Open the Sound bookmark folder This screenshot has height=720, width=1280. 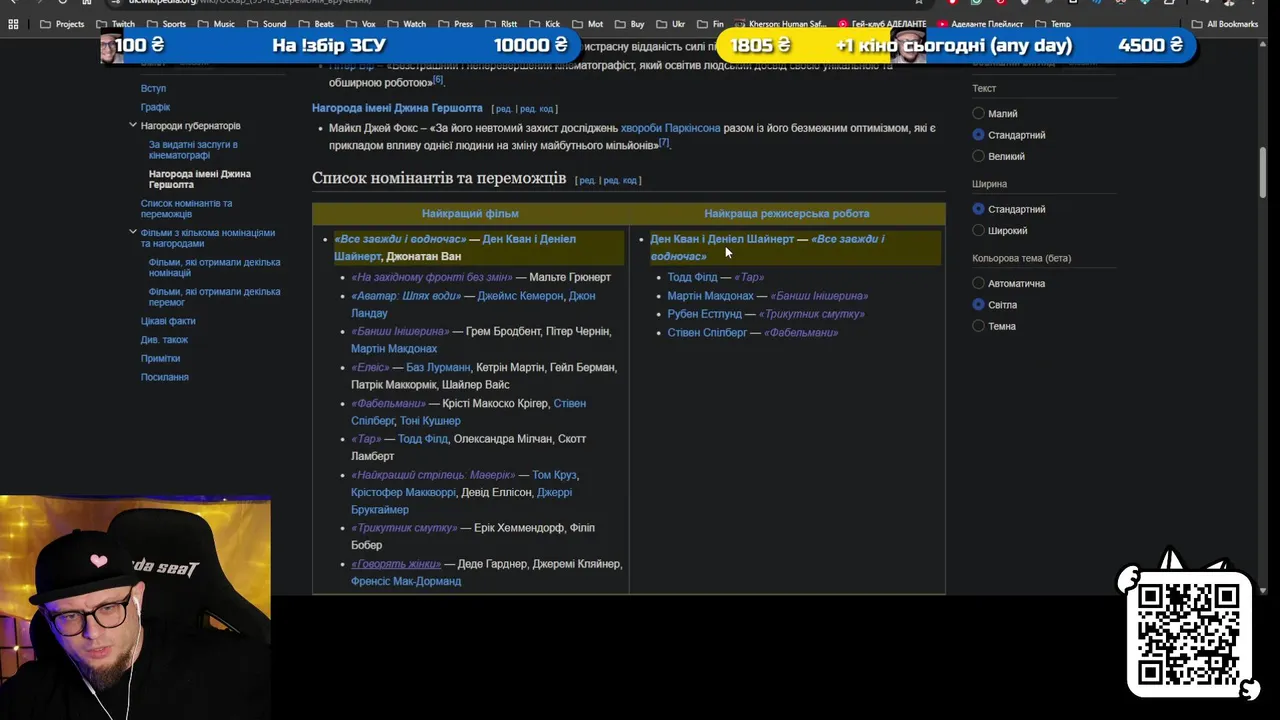[x=266, y=24]
